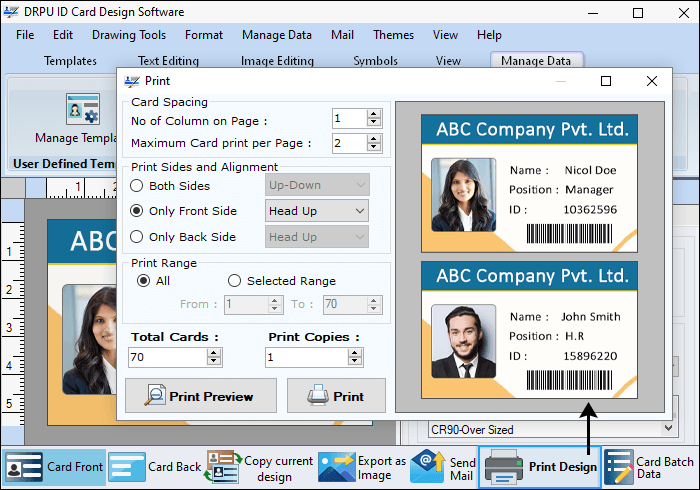Screen dimensions: 700x490
Task: Increase Print Copies value
Action: point(355,353)
